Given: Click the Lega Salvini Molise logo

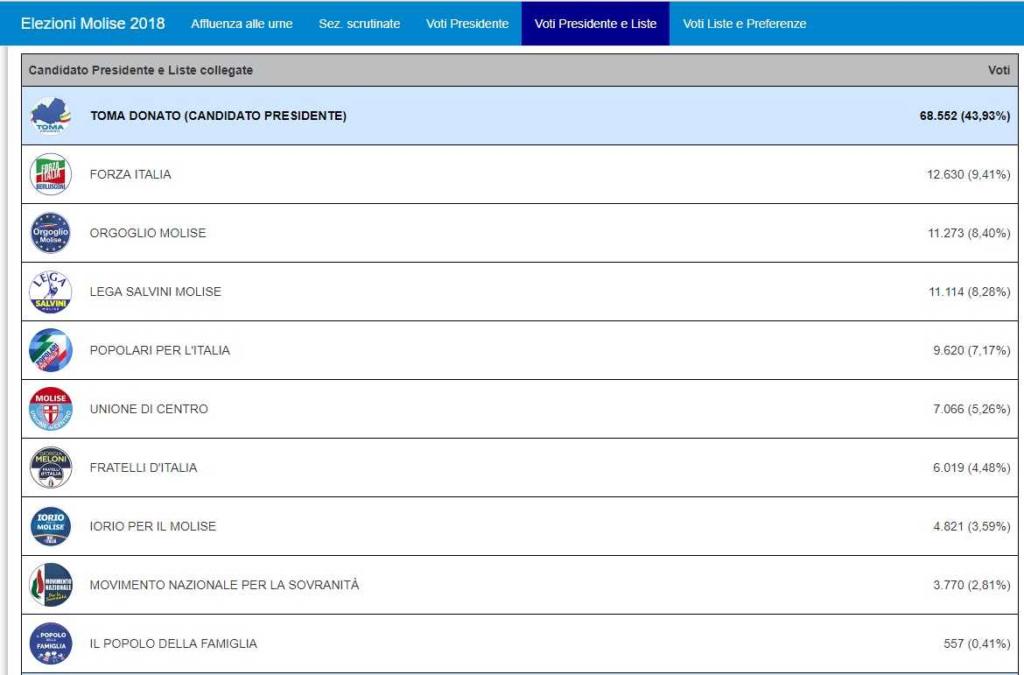Looking at the screenshot, I should pyautogui.click(x=50, y=292).
